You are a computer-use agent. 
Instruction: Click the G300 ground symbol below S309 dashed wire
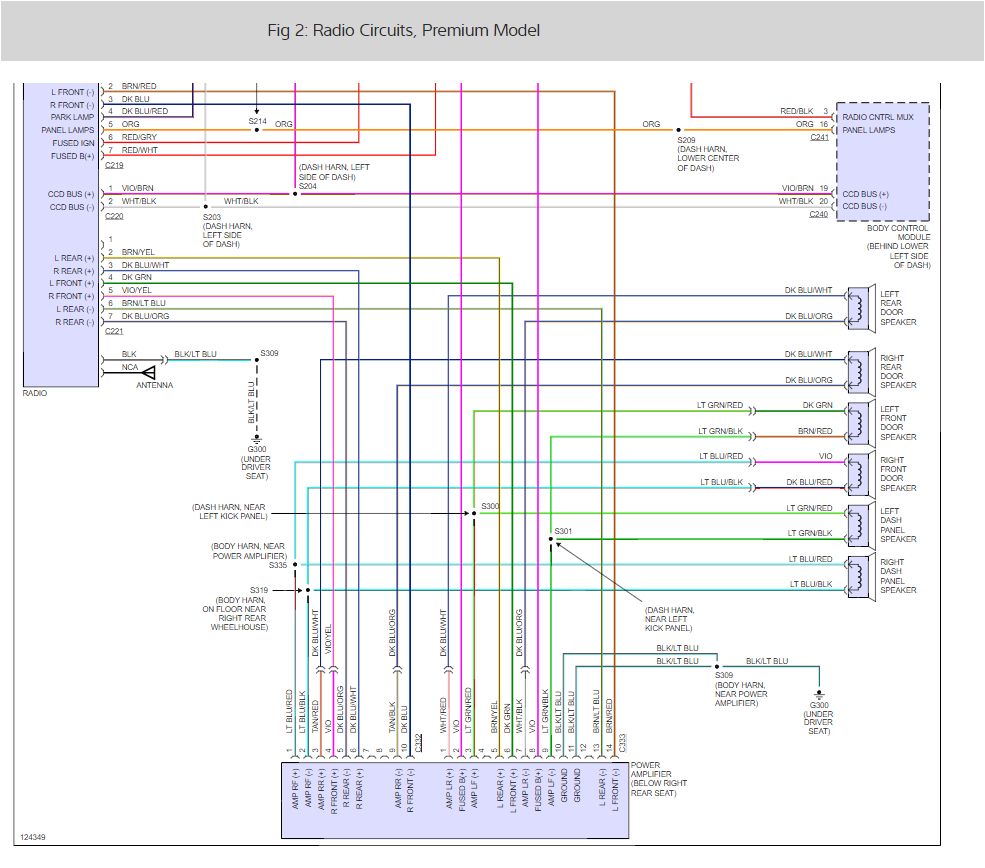click(x=257, y=439)
